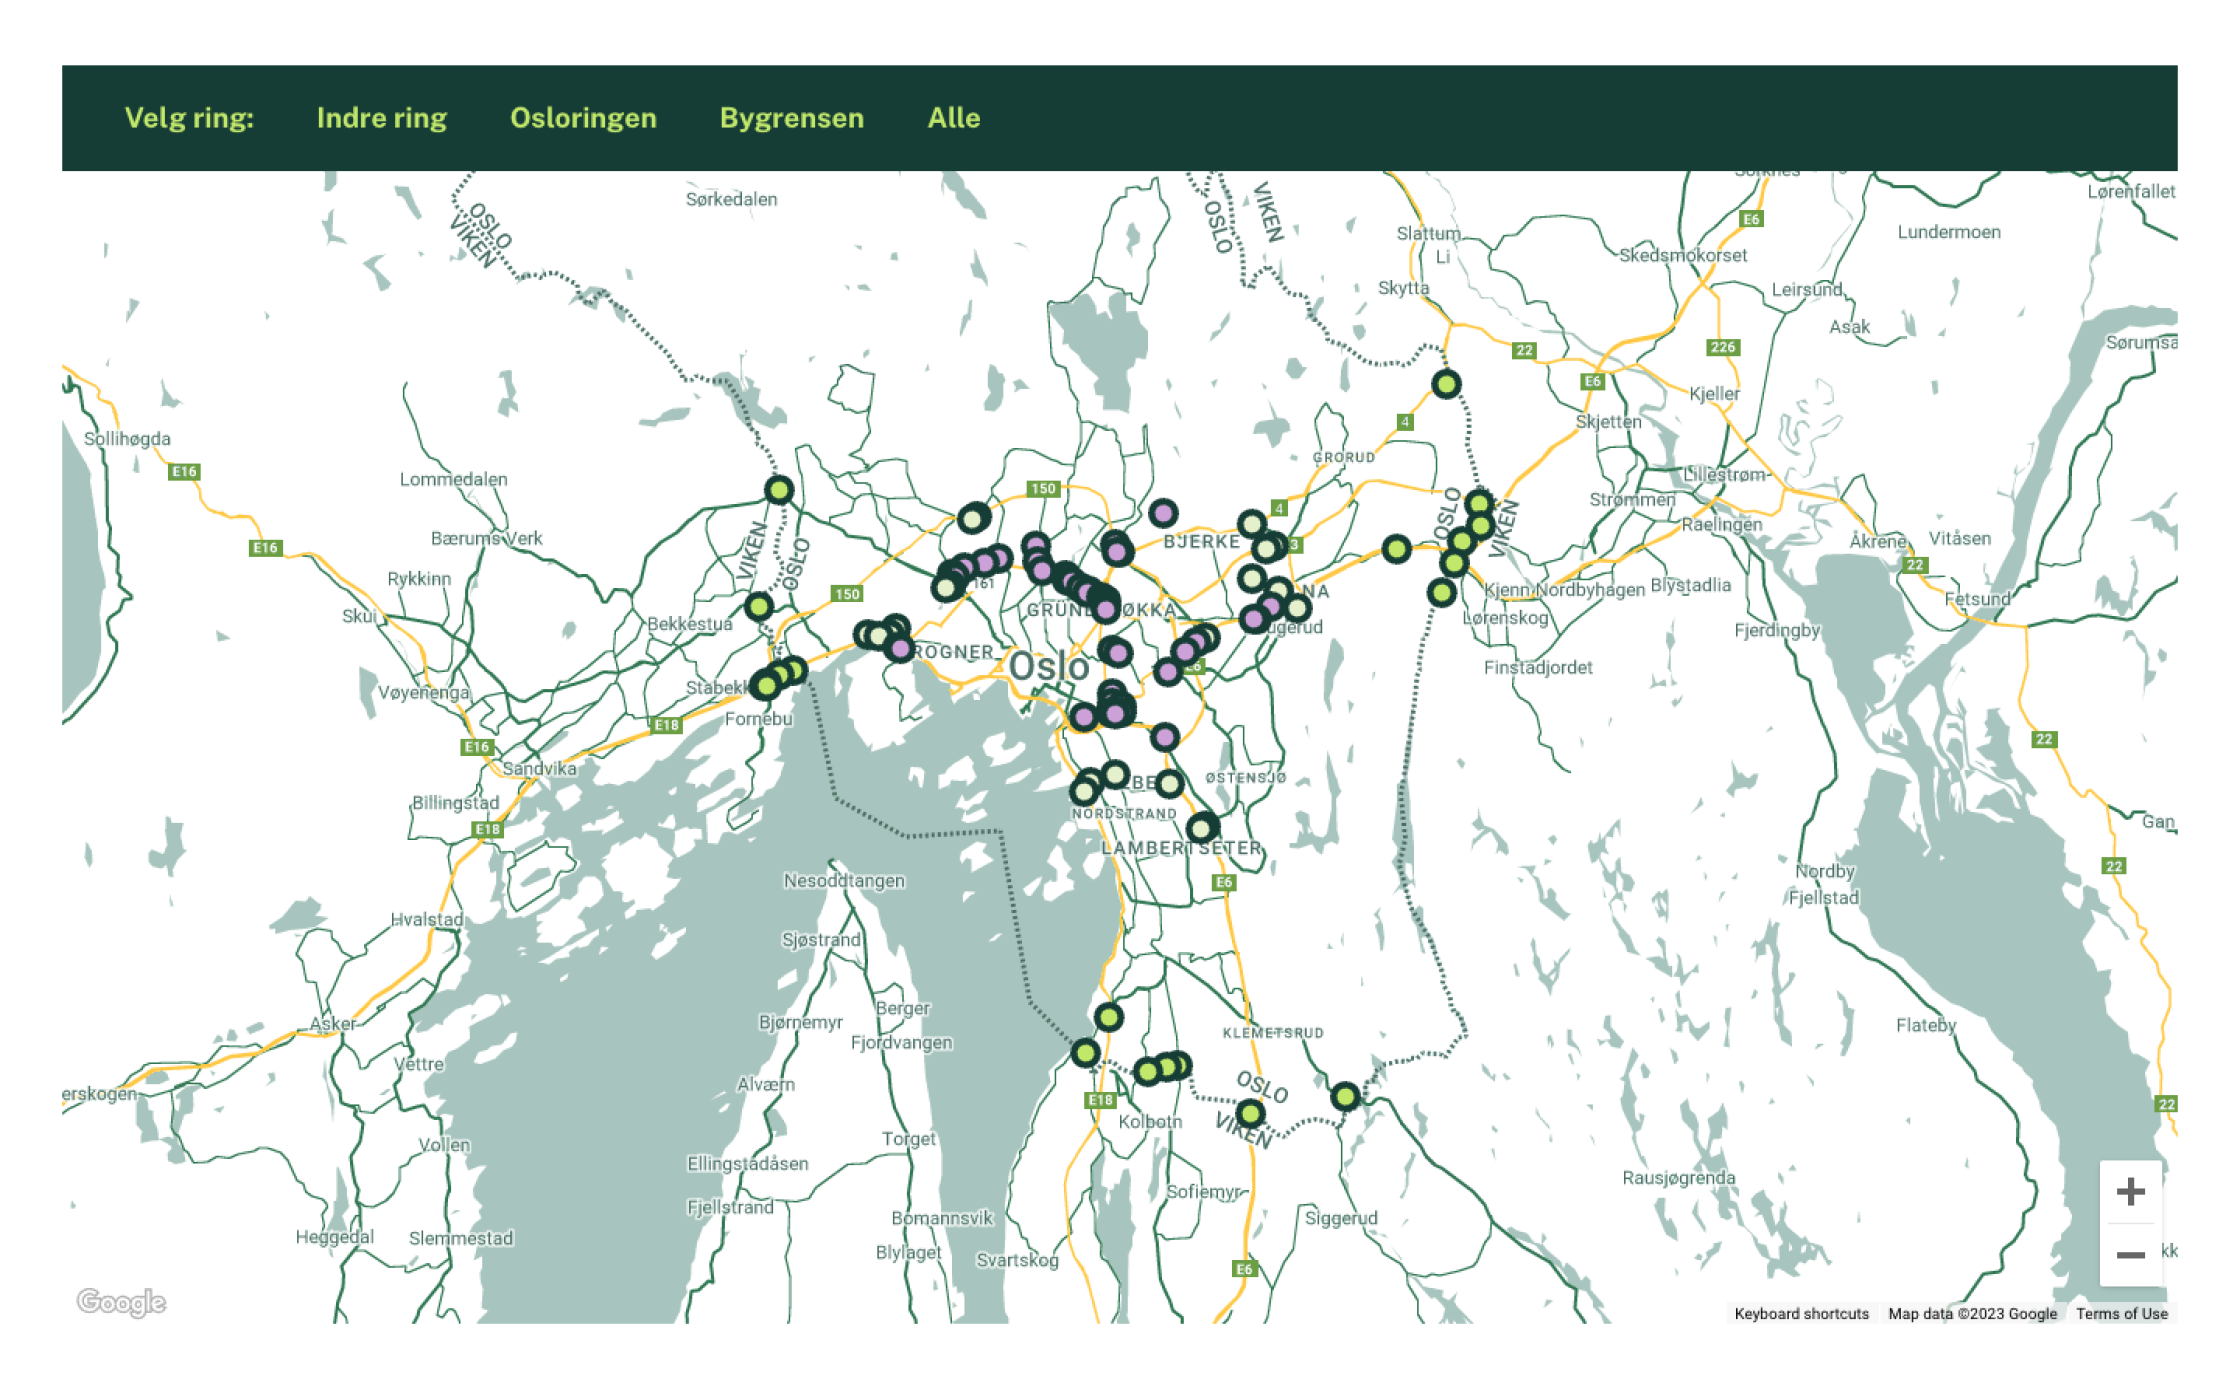Click the Slemmestad place label
2240x1400 pixels.
click(461, 1238)
